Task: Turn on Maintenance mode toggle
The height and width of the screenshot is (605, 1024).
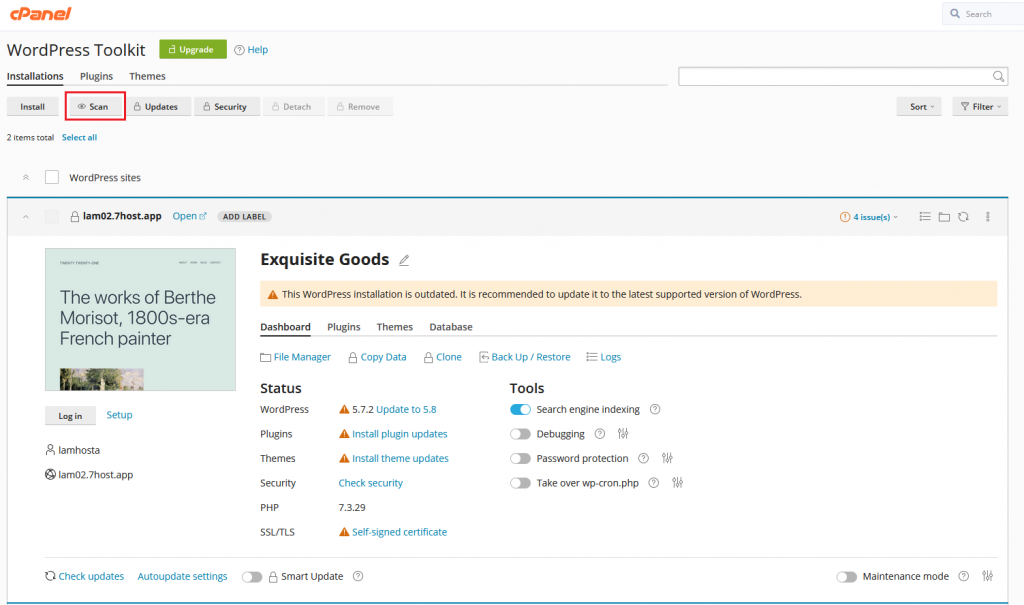Action: [x=847, y=577]
